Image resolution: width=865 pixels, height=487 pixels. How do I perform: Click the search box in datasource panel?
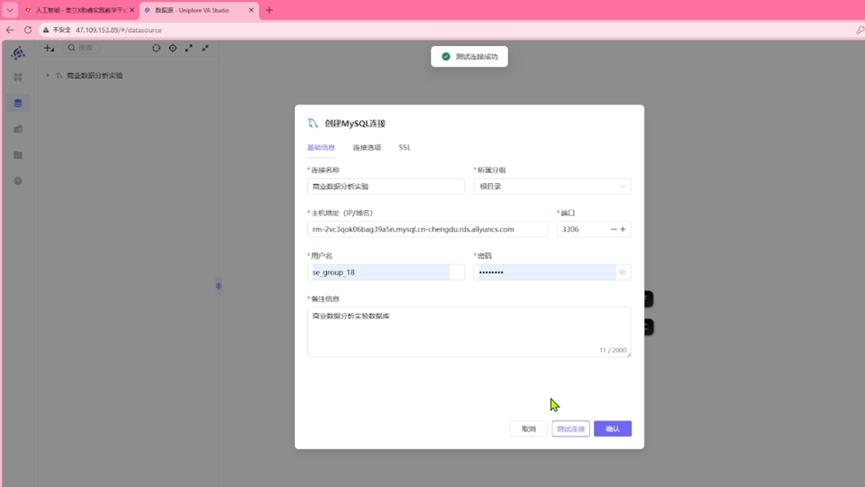[x=81, y=48]
